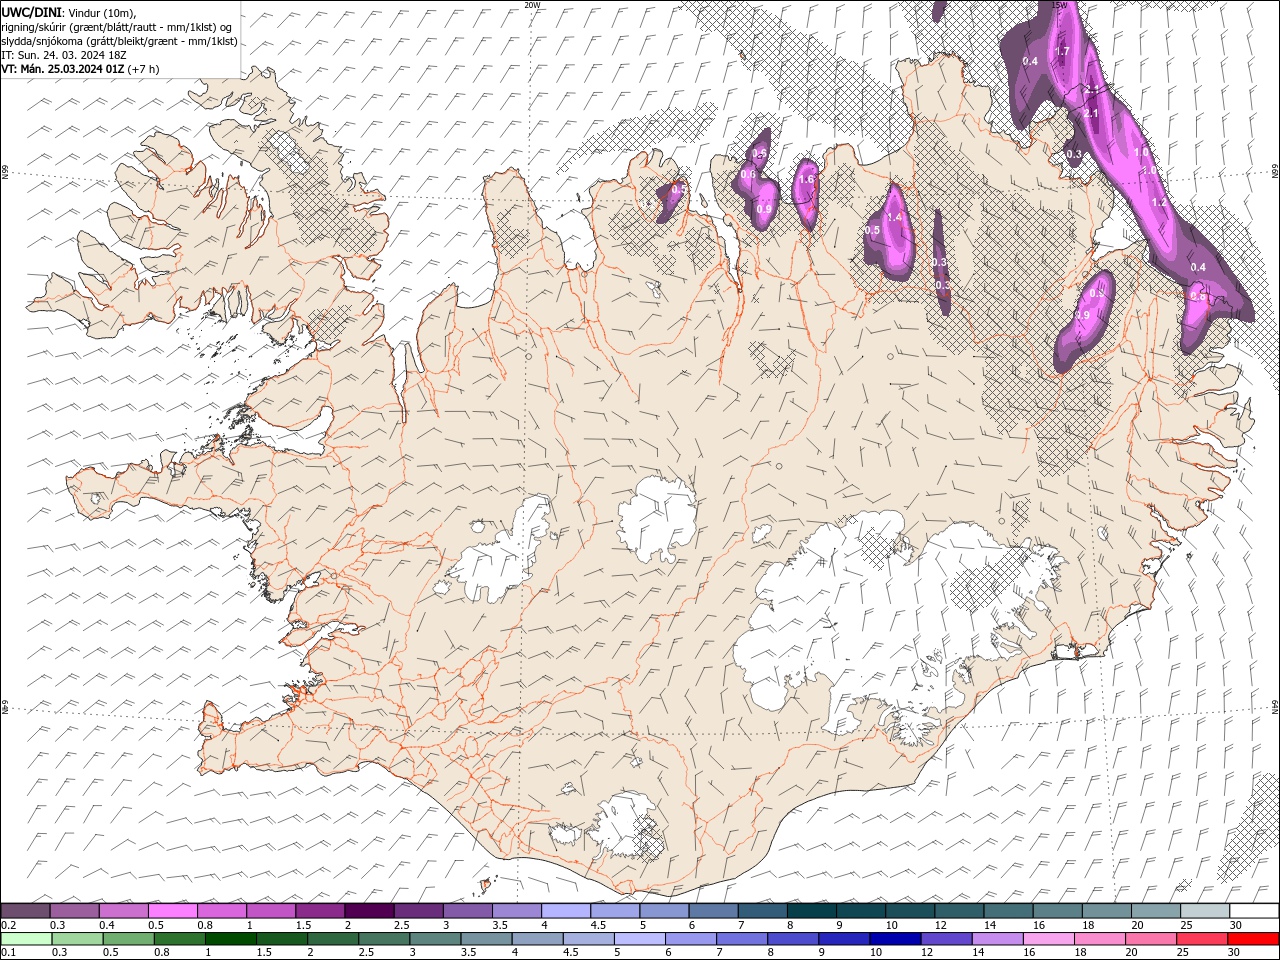Screen dimensions: 1280x960
Task: Pick dark green swatch between 1 and 1.5, bottom row
Action: (x=231, y=939)
